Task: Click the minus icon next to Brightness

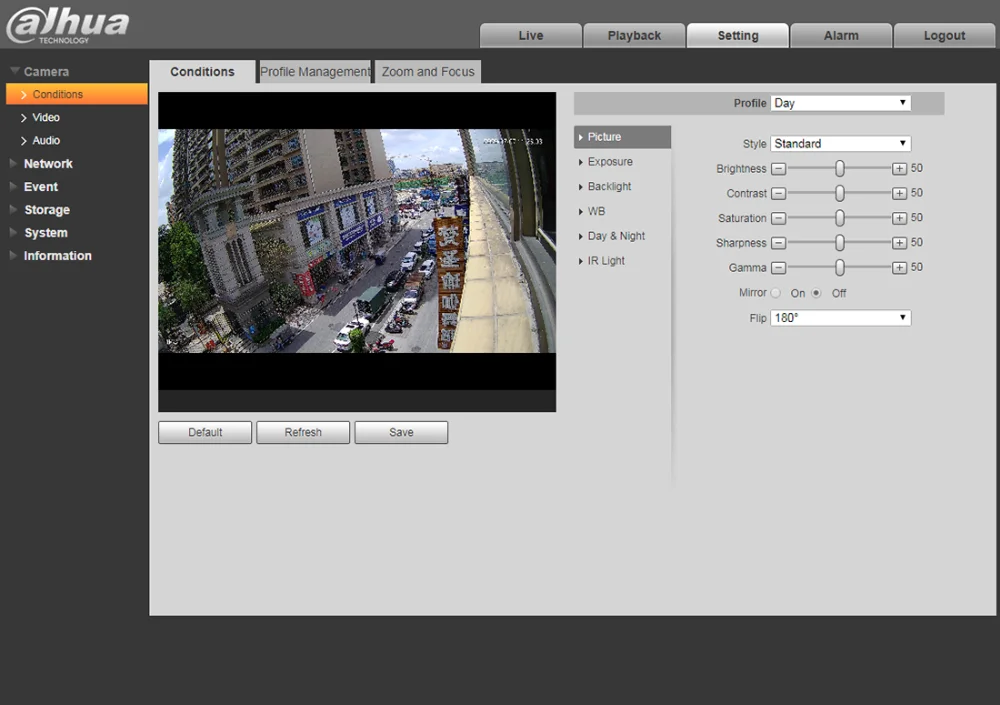Action: coord(779,169)
